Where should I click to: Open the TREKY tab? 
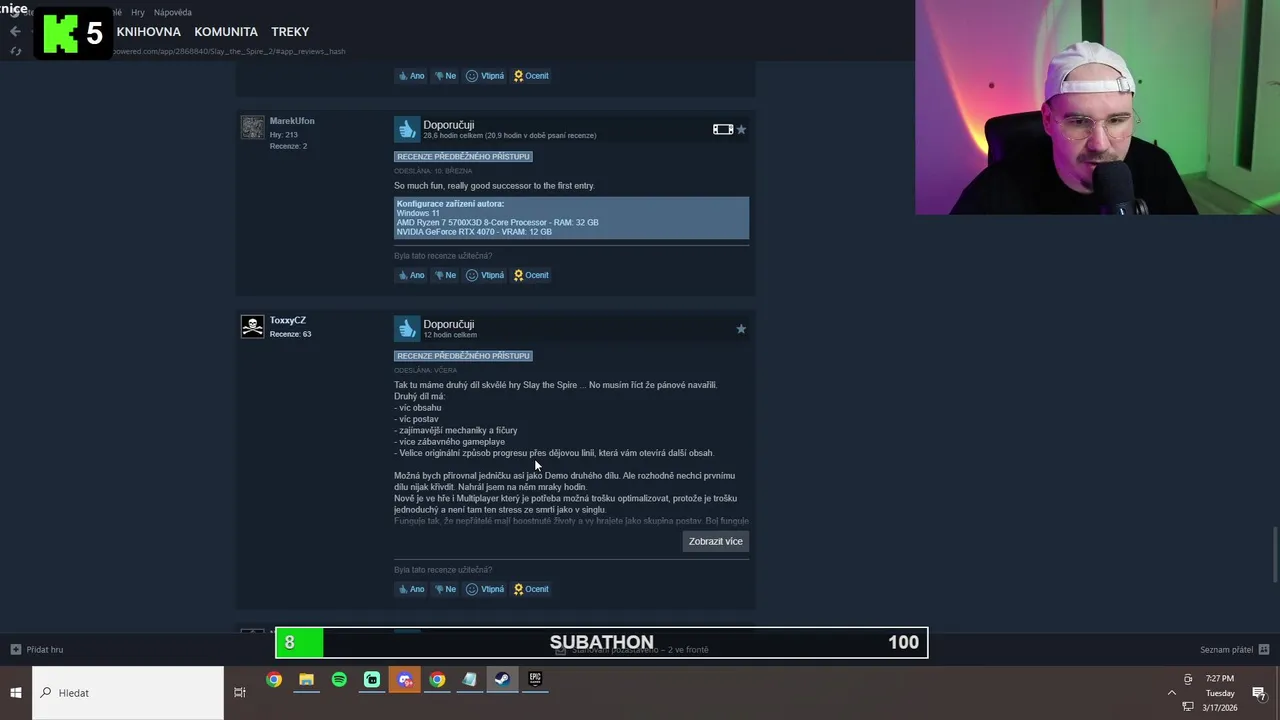click(290, 32)
